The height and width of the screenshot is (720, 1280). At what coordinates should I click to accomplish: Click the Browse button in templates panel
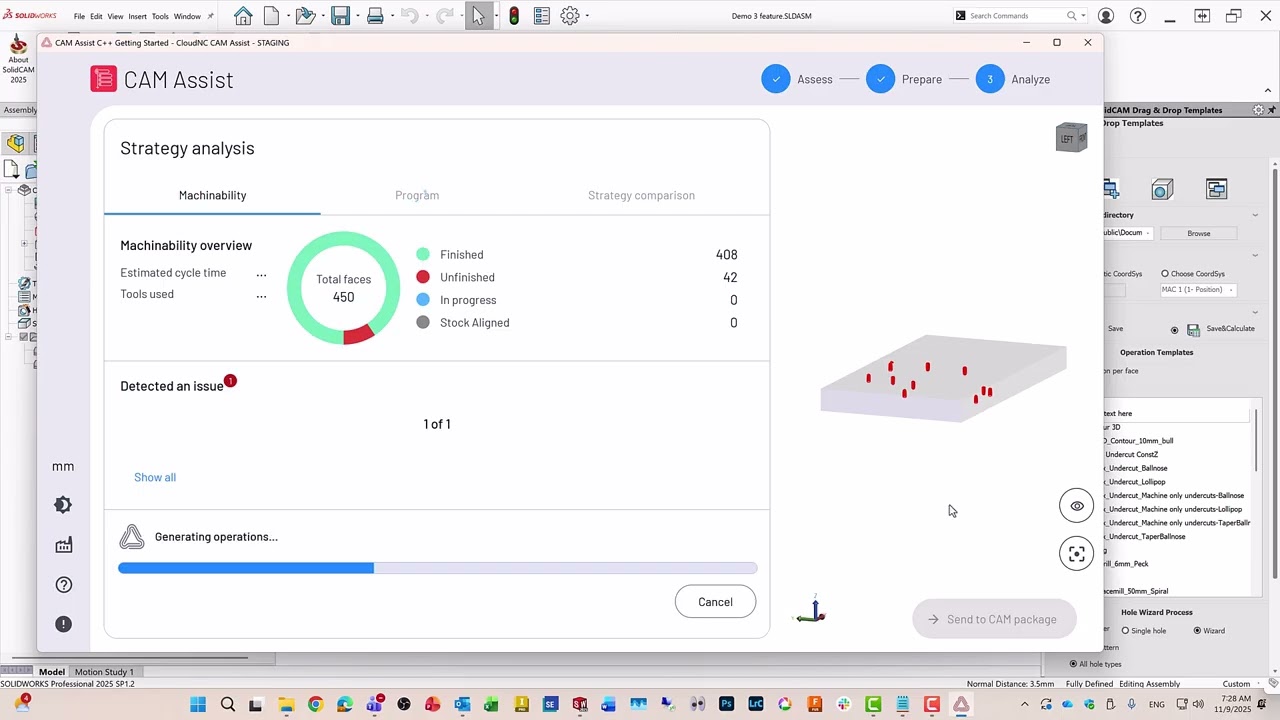click(x=1199, y=233)
